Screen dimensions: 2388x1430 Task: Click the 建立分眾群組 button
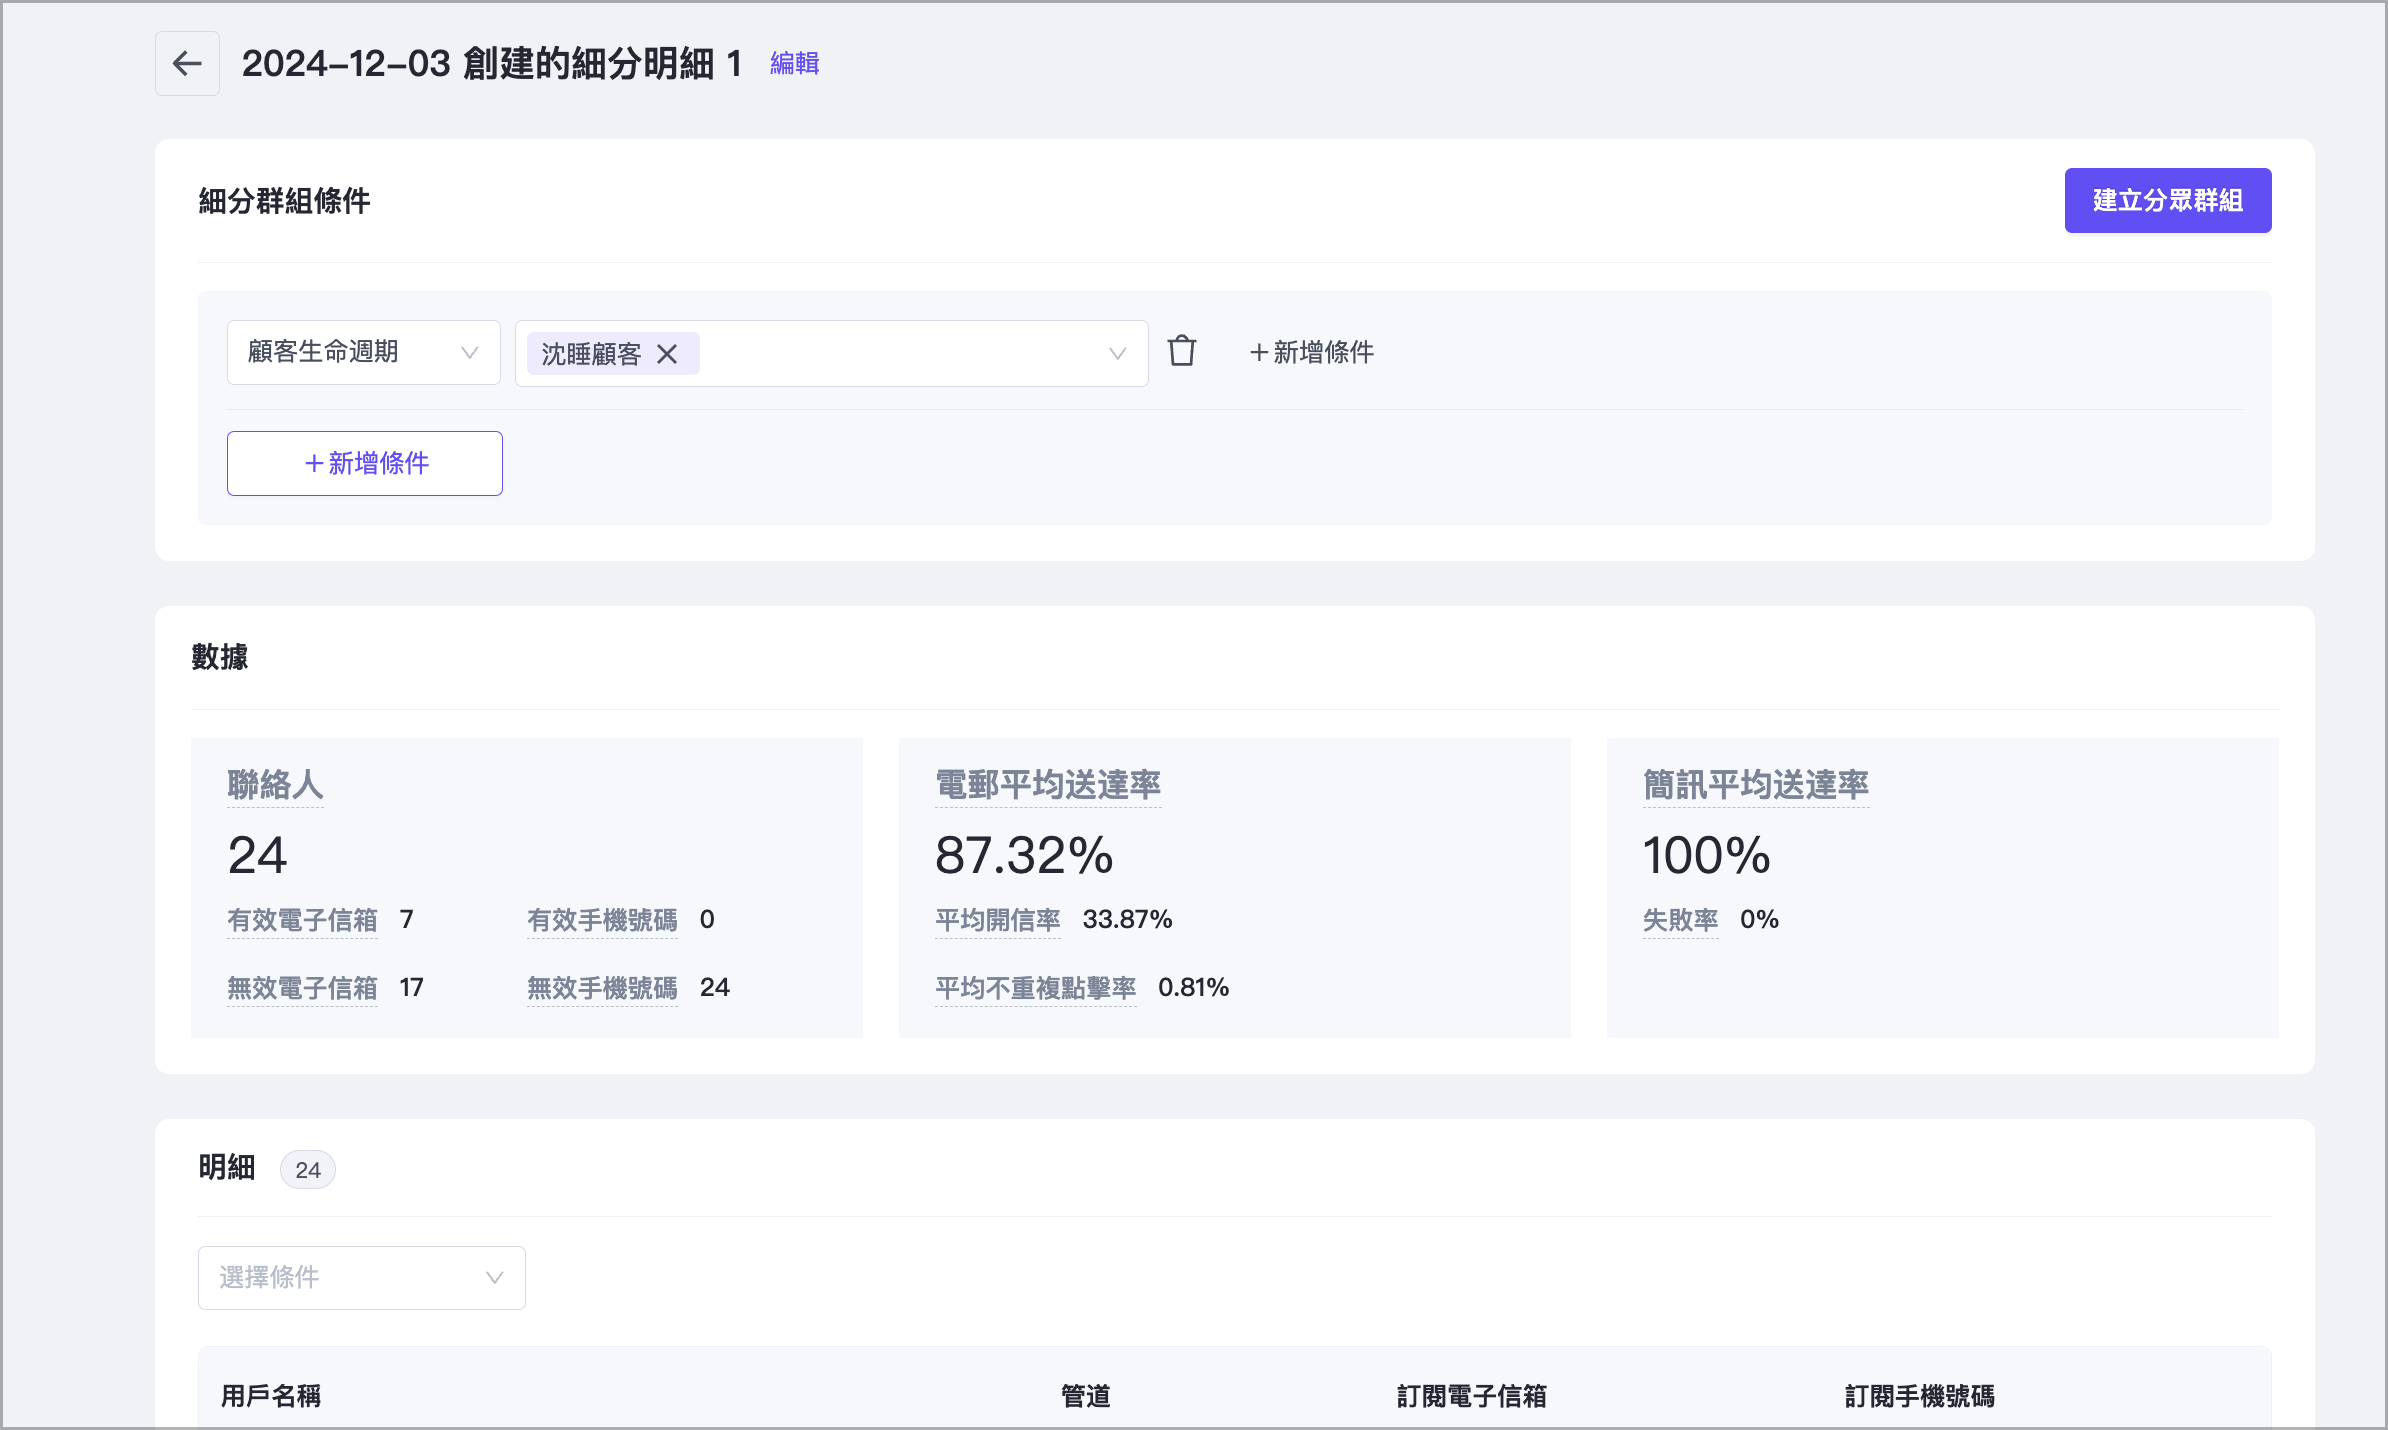[x=2167, y=201]
